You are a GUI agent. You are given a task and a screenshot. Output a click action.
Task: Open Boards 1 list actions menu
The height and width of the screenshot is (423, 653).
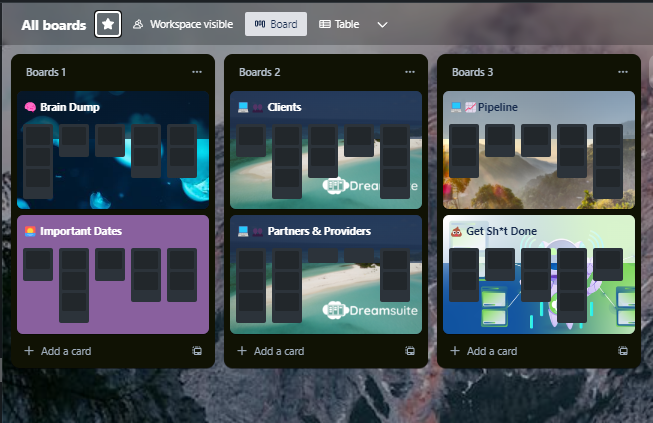click(197, 72)
